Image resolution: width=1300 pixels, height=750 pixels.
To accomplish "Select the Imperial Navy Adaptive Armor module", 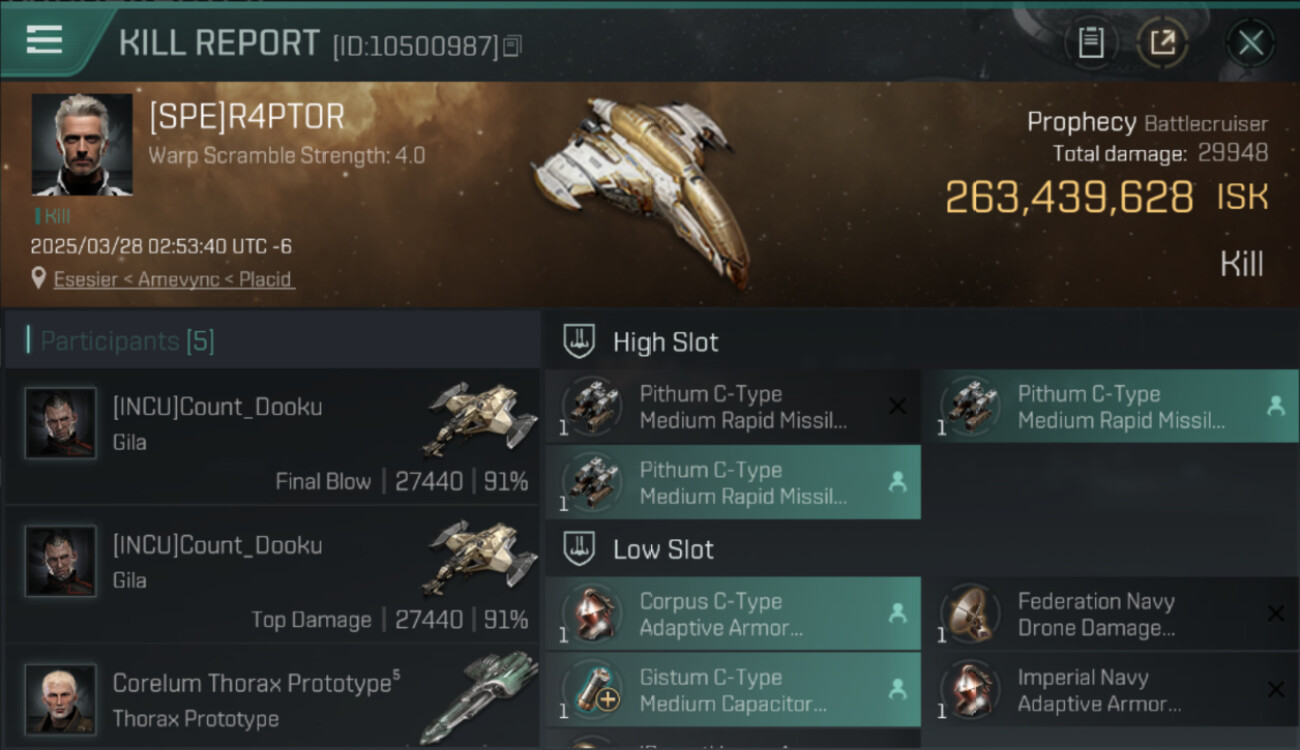I will (x=1098, y=690).
